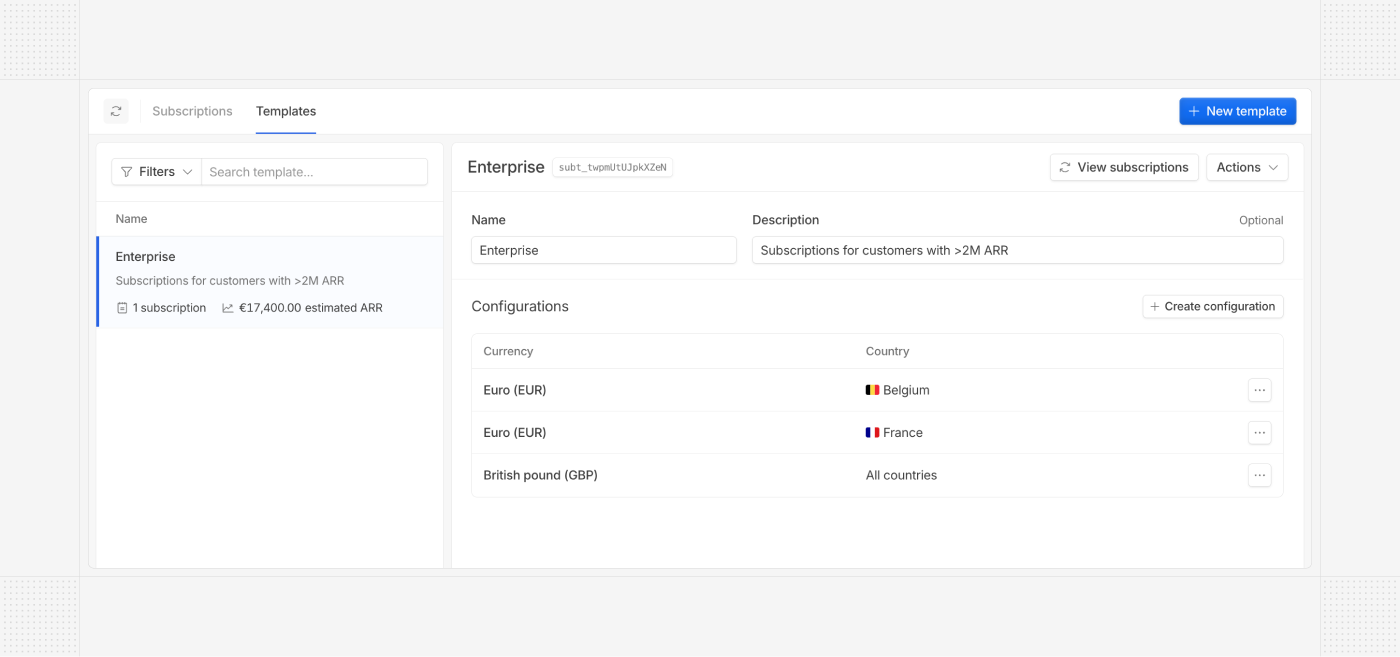1400x657 pixels.
Task: Click the estimated ARR chart icon
Action: pos(228,308)
